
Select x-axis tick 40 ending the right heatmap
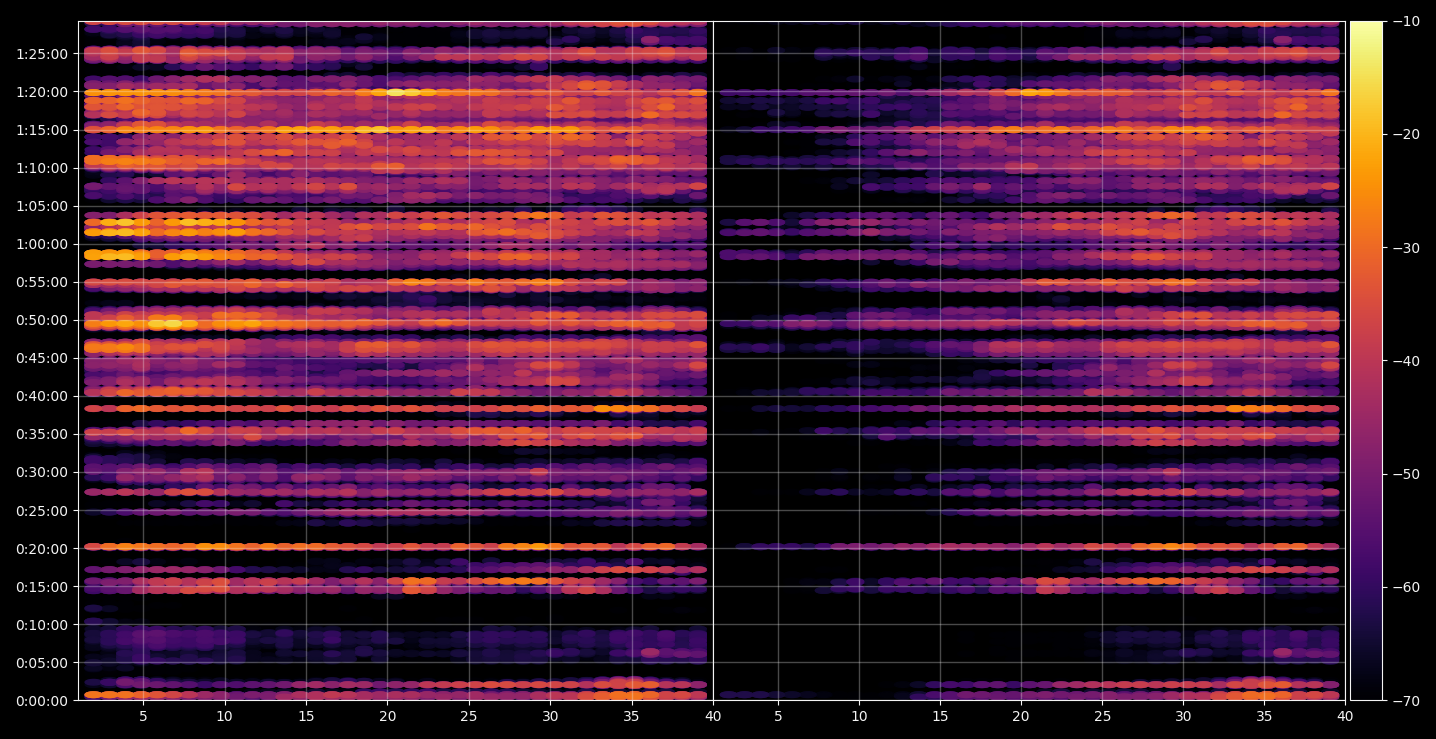tap(1345, 716)
